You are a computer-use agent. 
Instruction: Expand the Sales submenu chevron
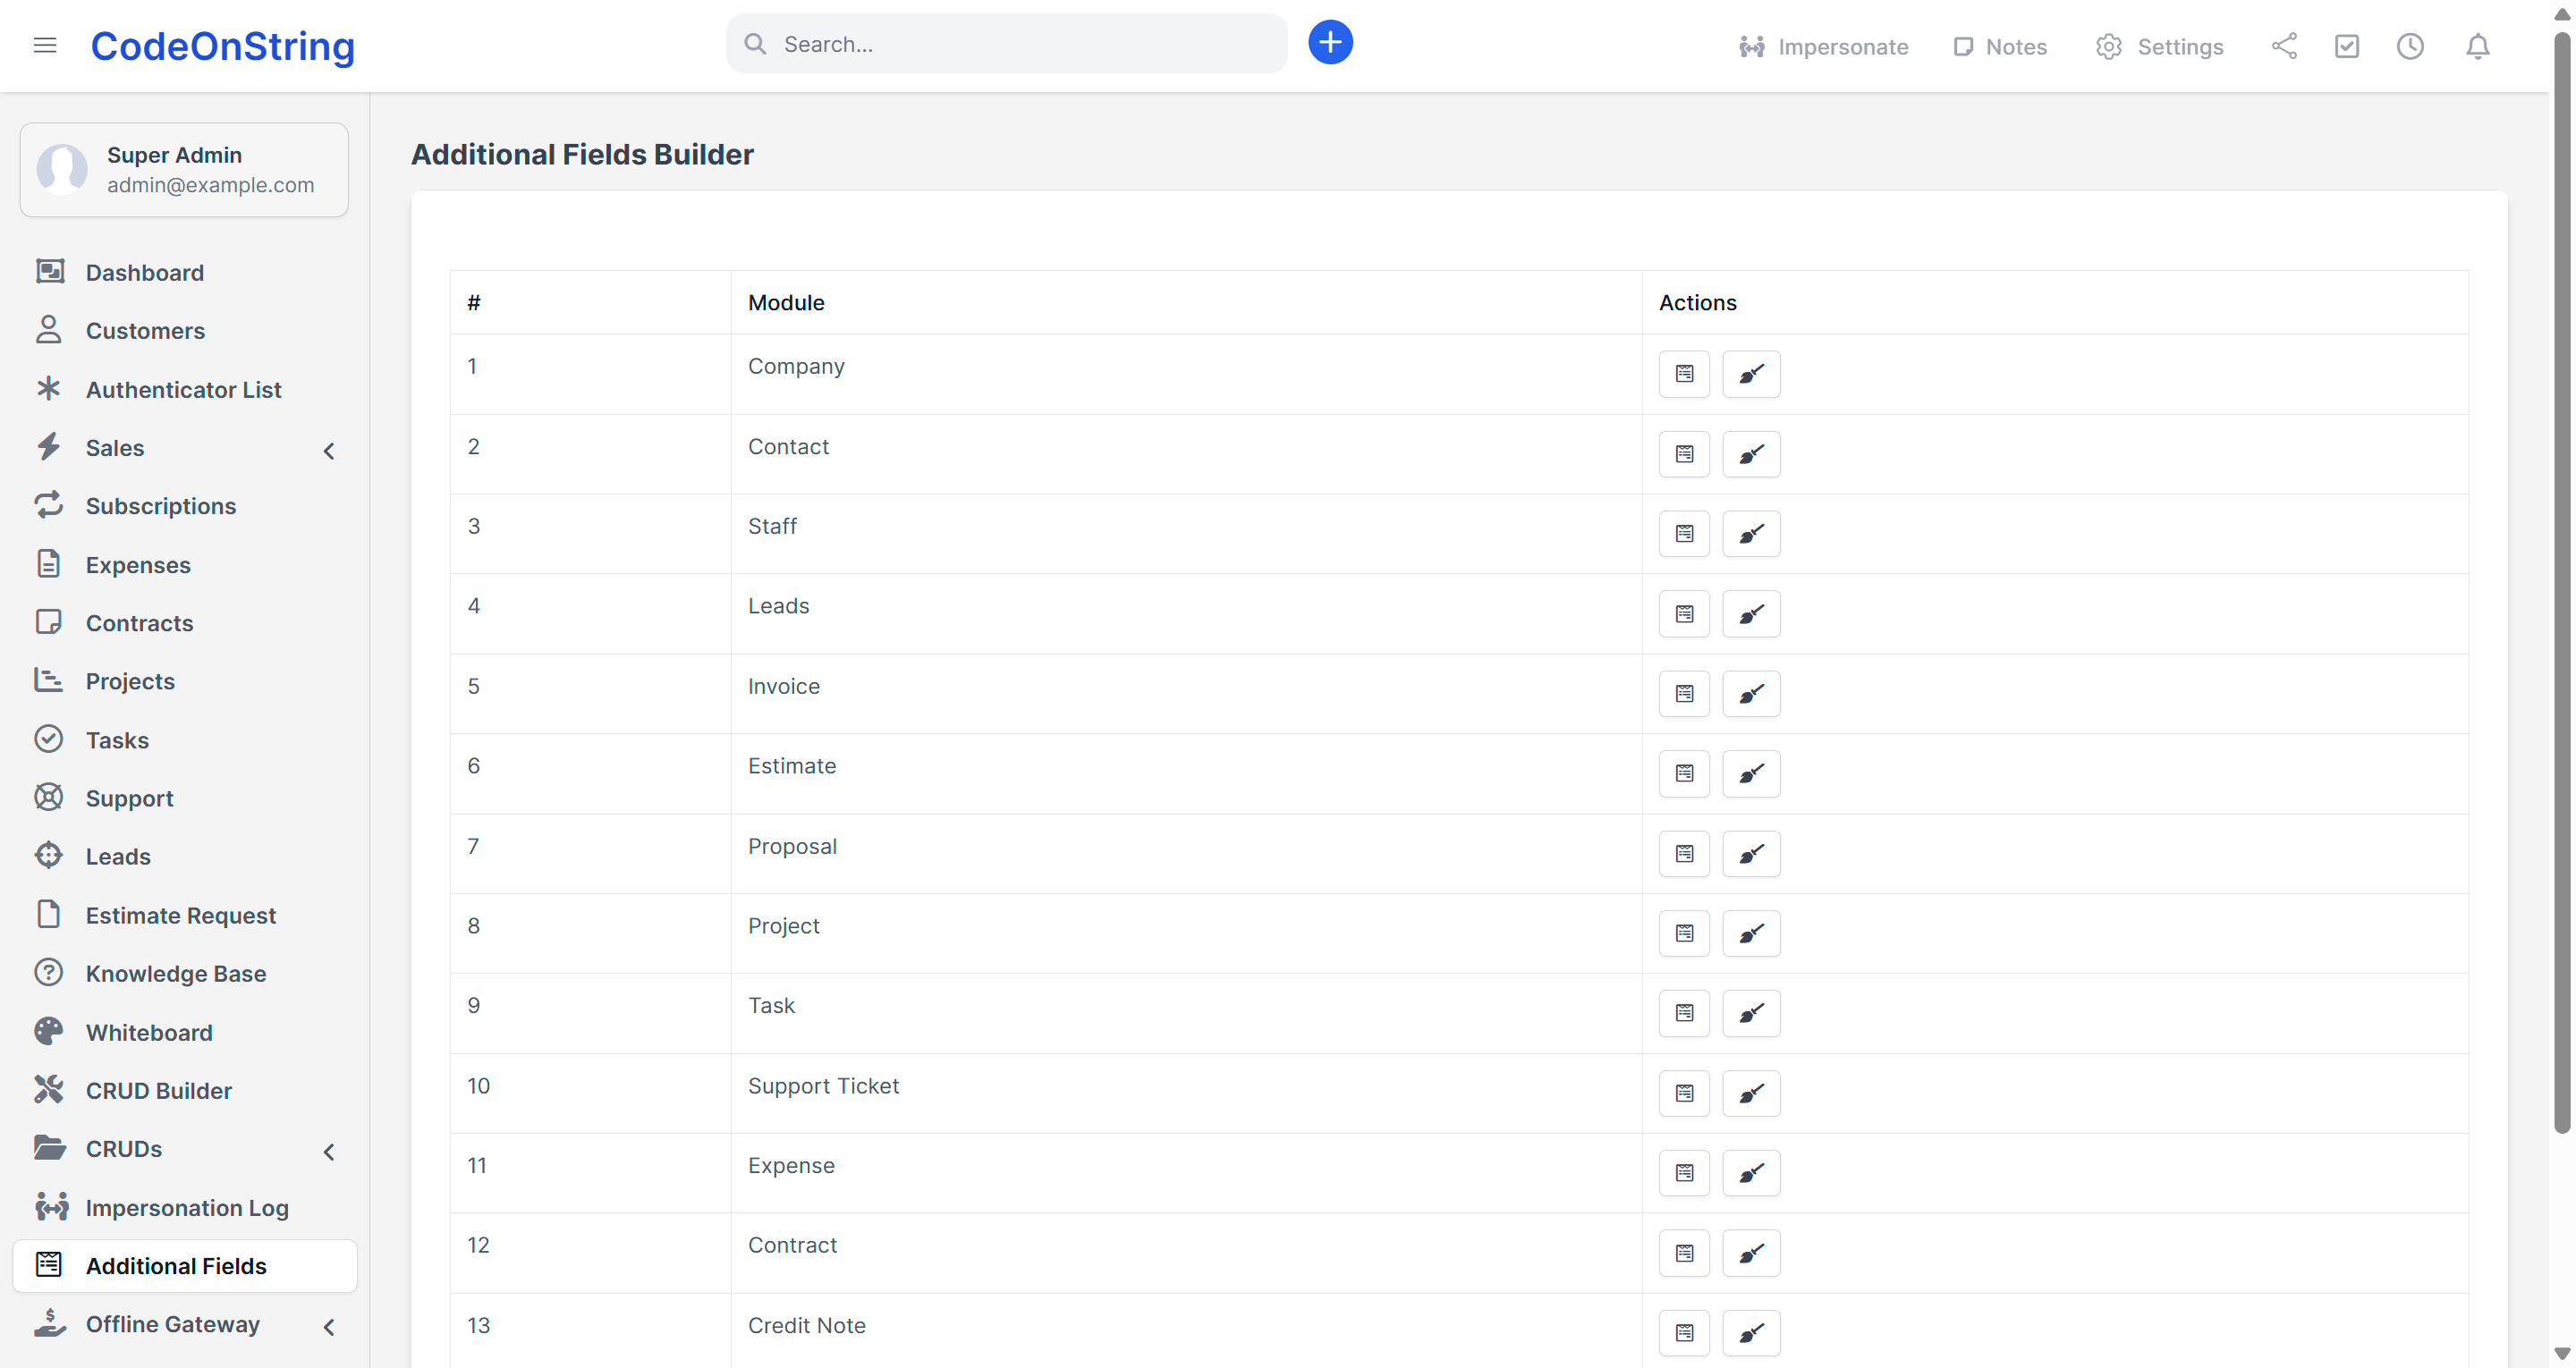click(329, 451)
